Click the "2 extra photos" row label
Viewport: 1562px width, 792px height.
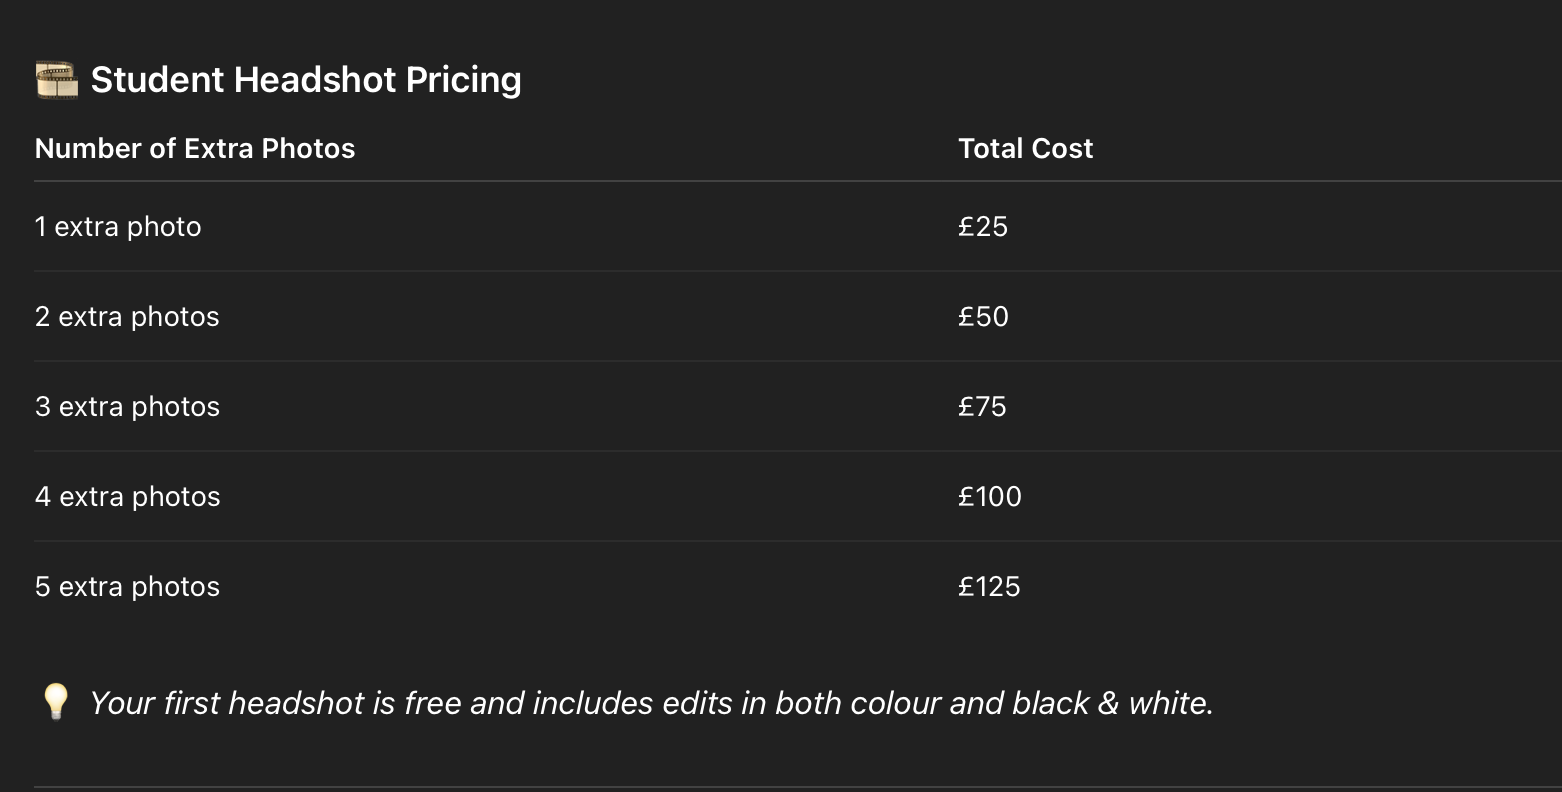[127, 317]
